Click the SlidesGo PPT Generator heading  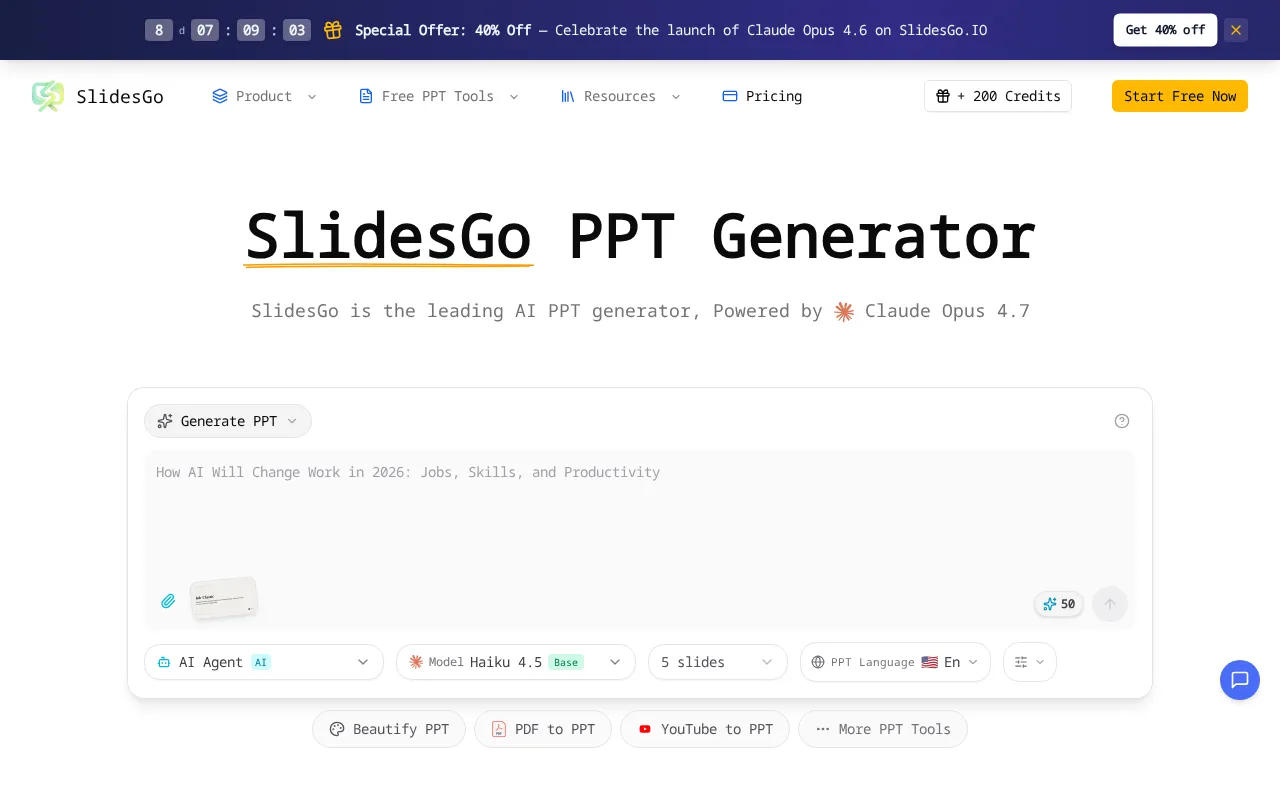[640, 238]
